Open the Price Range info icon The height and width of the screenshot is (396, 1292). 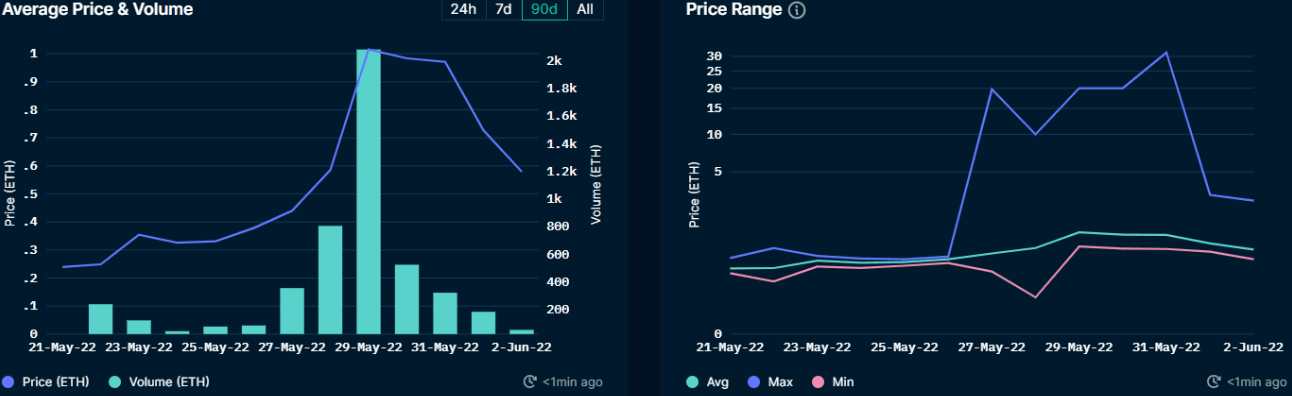coord(797,10)
